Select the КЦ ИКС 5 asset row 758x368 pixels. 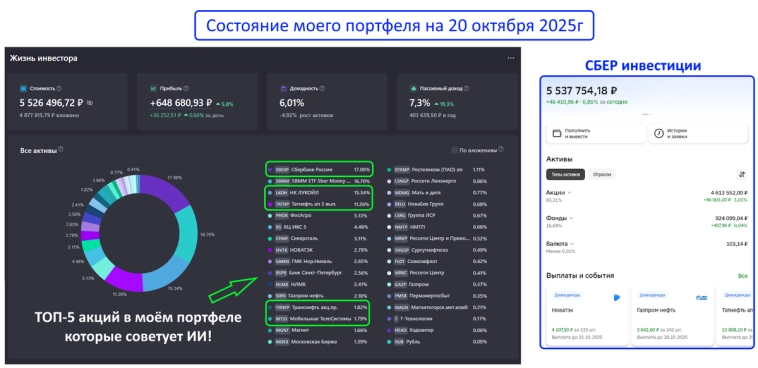click(318, 227)
